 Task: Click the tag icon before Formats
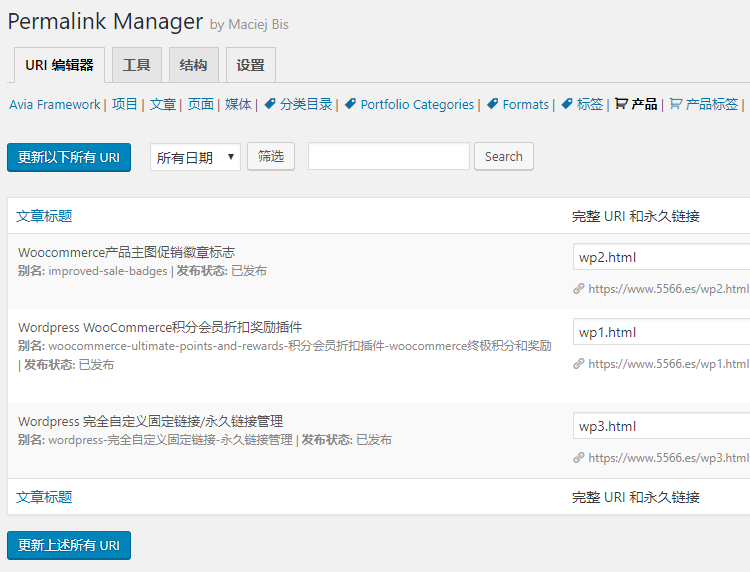tap(492, 104)
